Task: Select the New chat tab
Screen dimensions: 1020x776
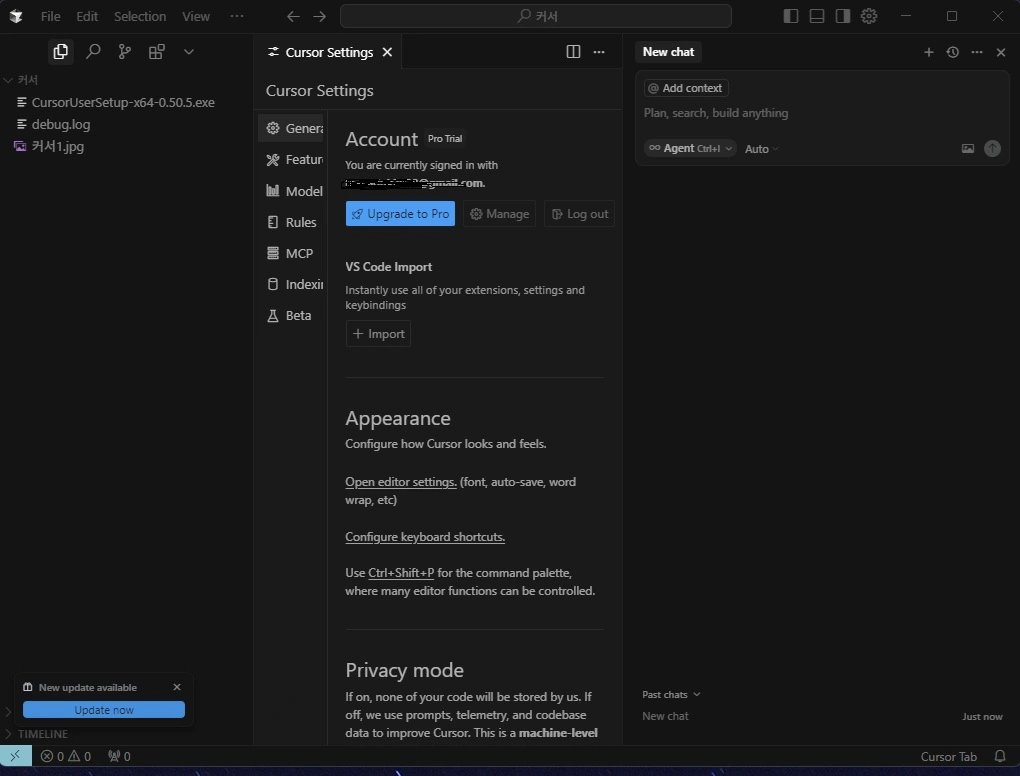Action: [x=668, y=52]
